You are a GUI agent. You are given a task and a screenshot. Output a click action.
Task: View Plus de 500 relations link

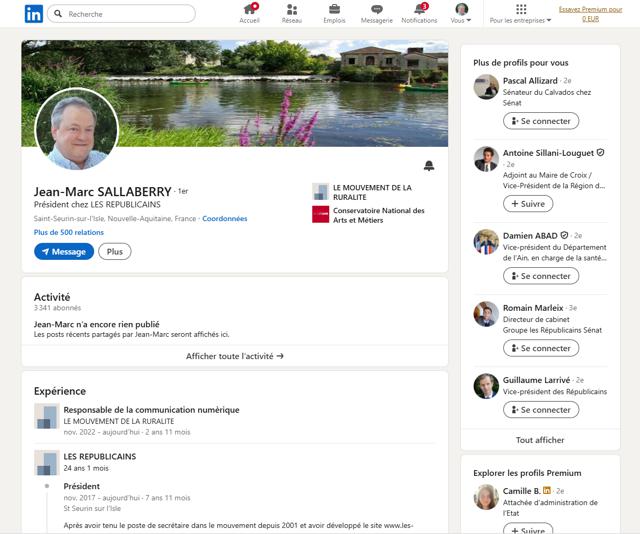(x=69, y=232)
